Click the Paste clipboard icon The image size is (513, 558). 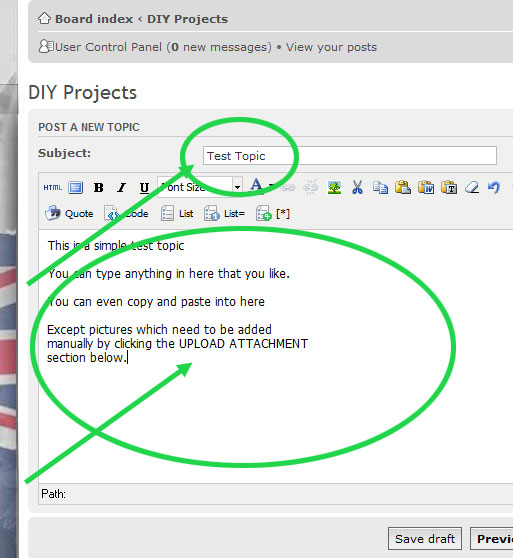[x=403, y=187]
